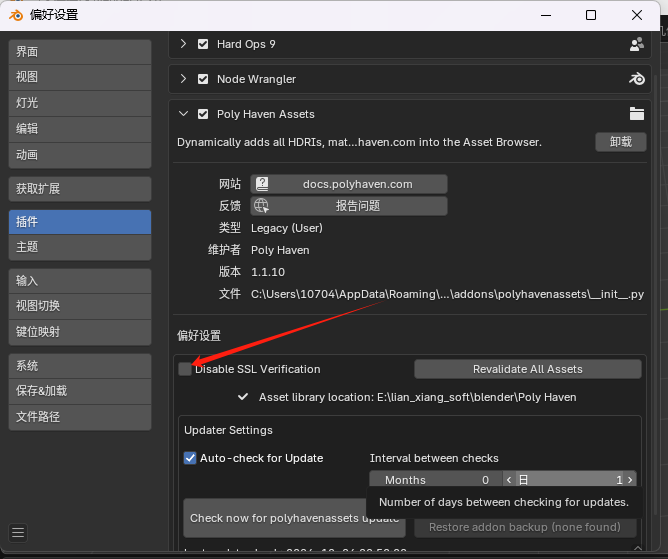The image size is (668, 559).
Task: Switch to the 编辑 section
Action: pos(80,129)
